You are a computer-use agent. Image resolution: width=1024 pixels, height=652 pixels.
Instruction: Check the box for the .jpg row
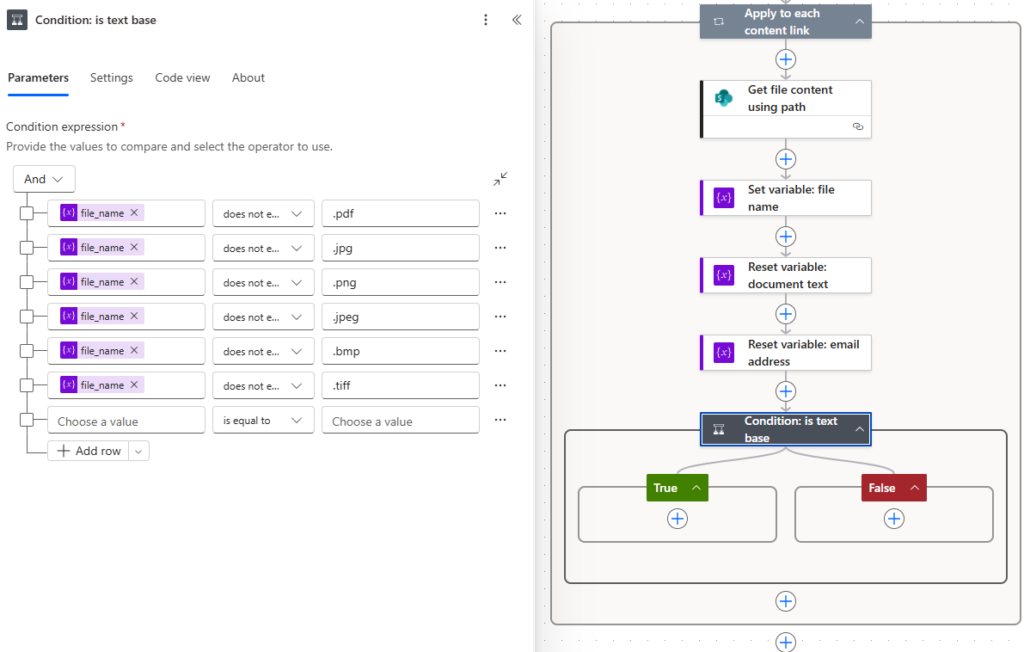pos(27,248)
